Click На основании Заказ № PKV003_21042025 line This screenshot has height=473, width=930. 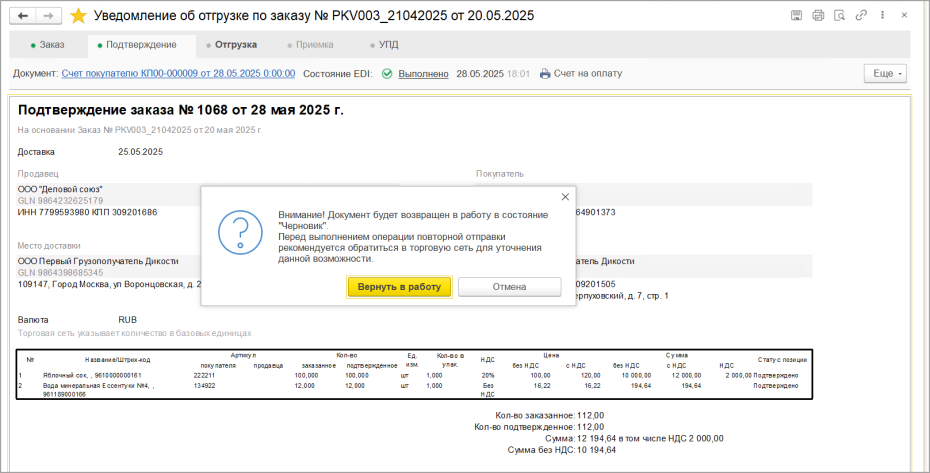[140, 130]
